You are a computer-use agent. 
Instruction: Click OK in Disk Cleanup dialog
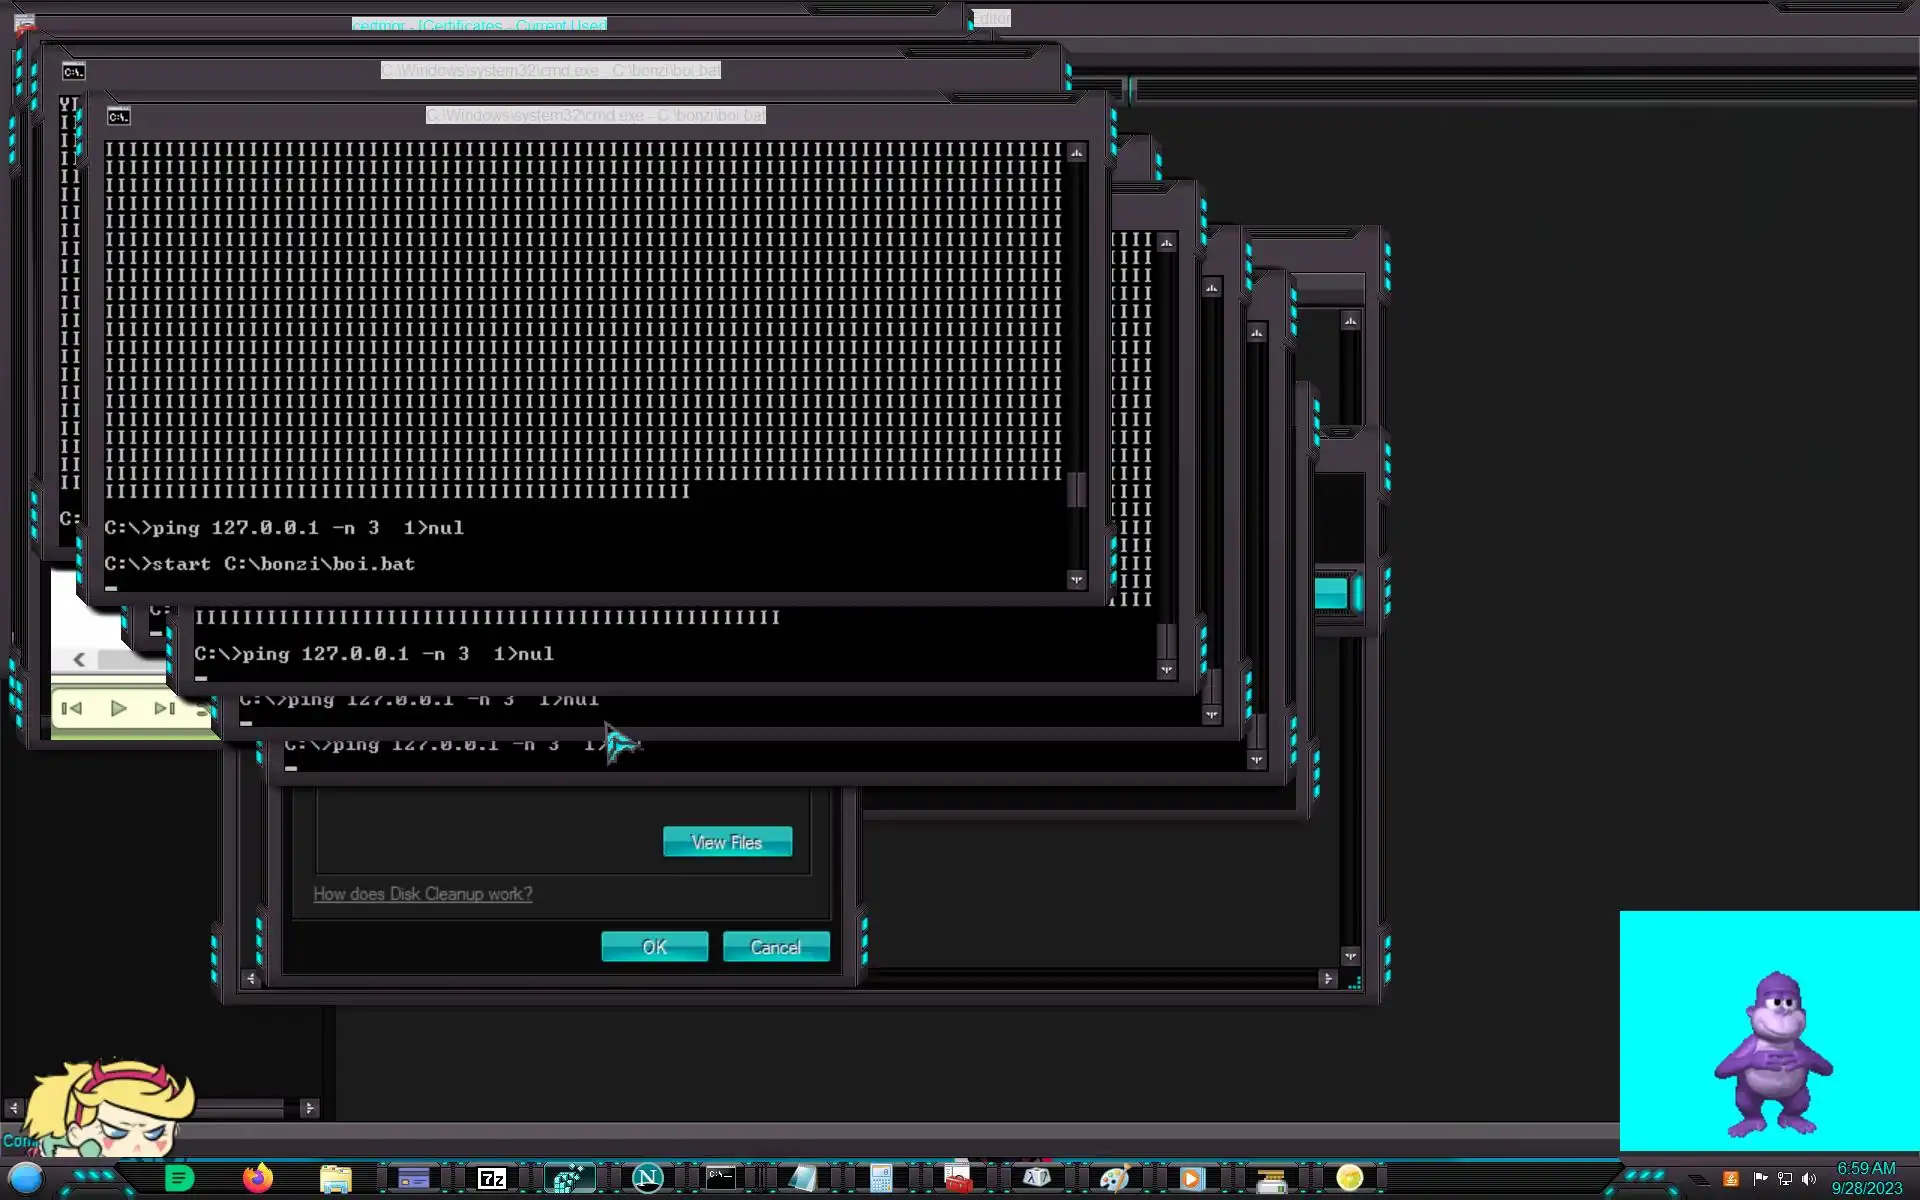[654, 947]
